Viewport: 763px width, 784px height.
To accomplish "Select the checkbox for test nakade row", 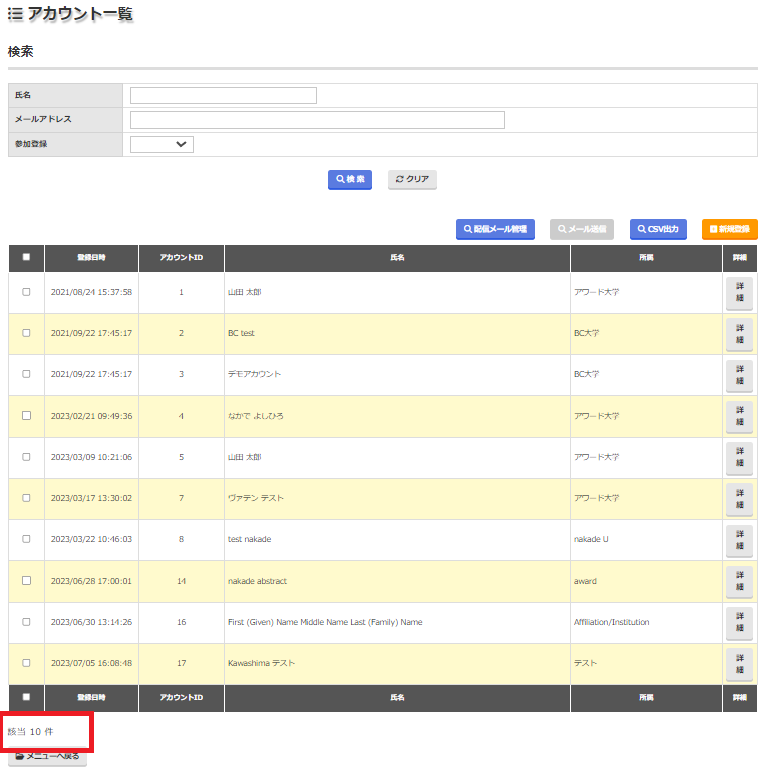I will click(x=26, y=539).
